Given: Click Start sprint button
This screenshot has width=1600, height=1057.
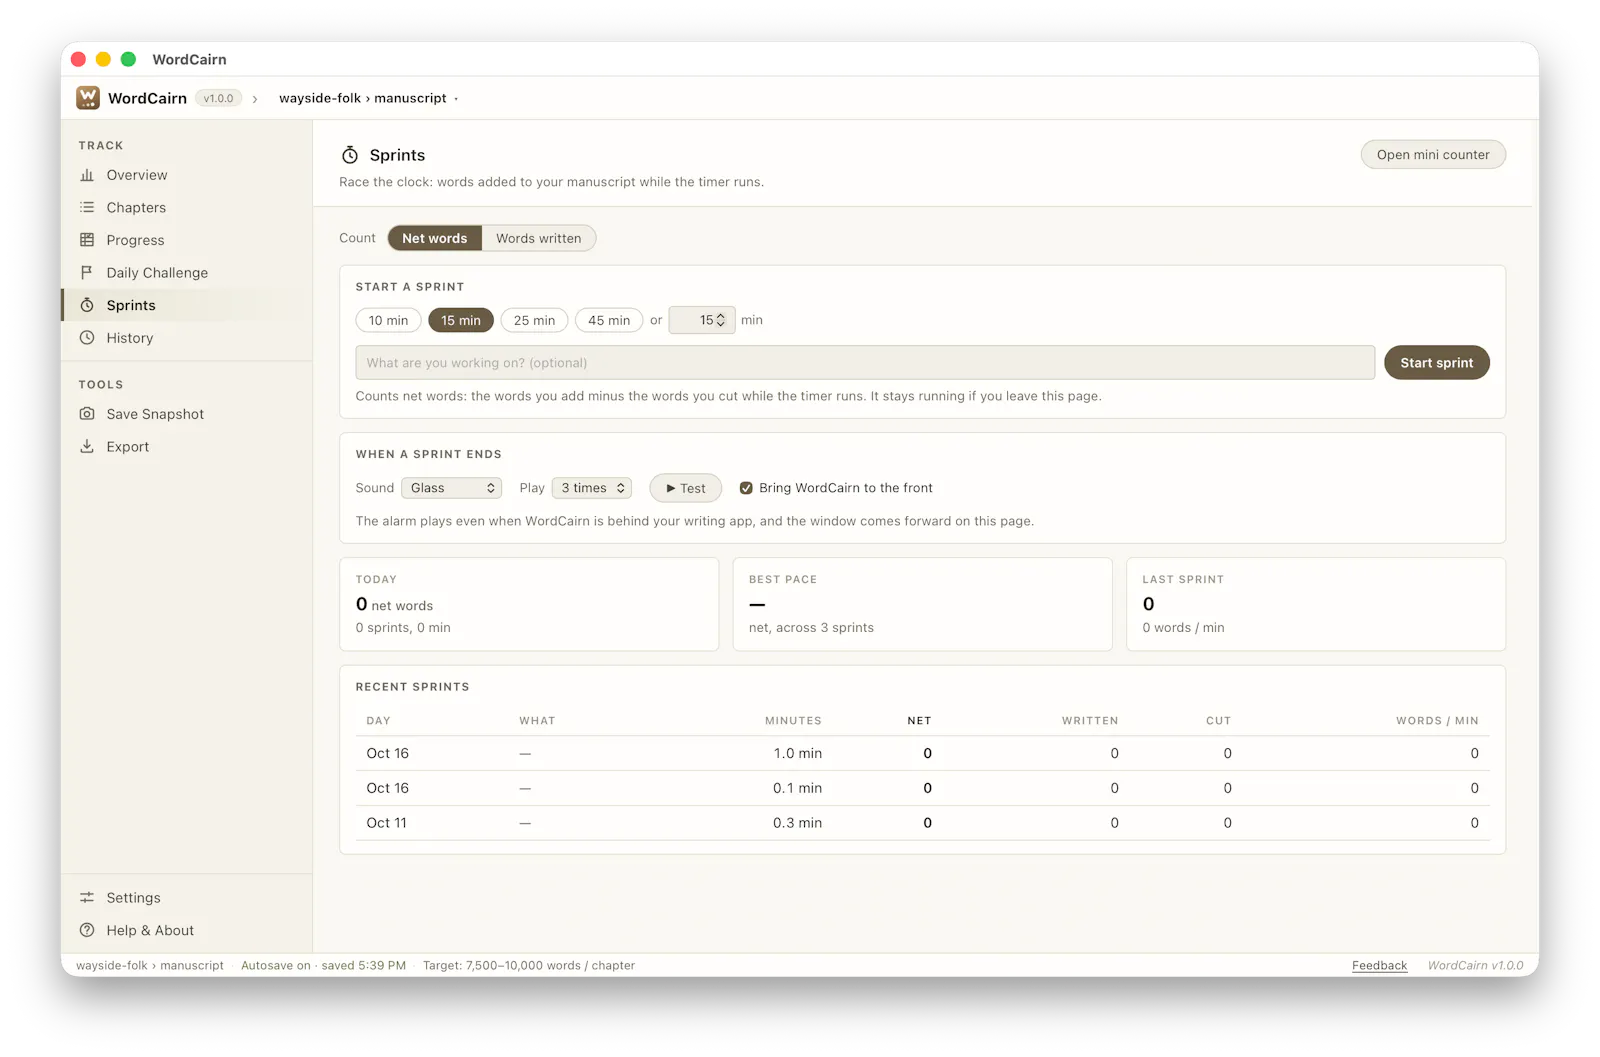Looking at the screenshot, I should click(1437, 363).
